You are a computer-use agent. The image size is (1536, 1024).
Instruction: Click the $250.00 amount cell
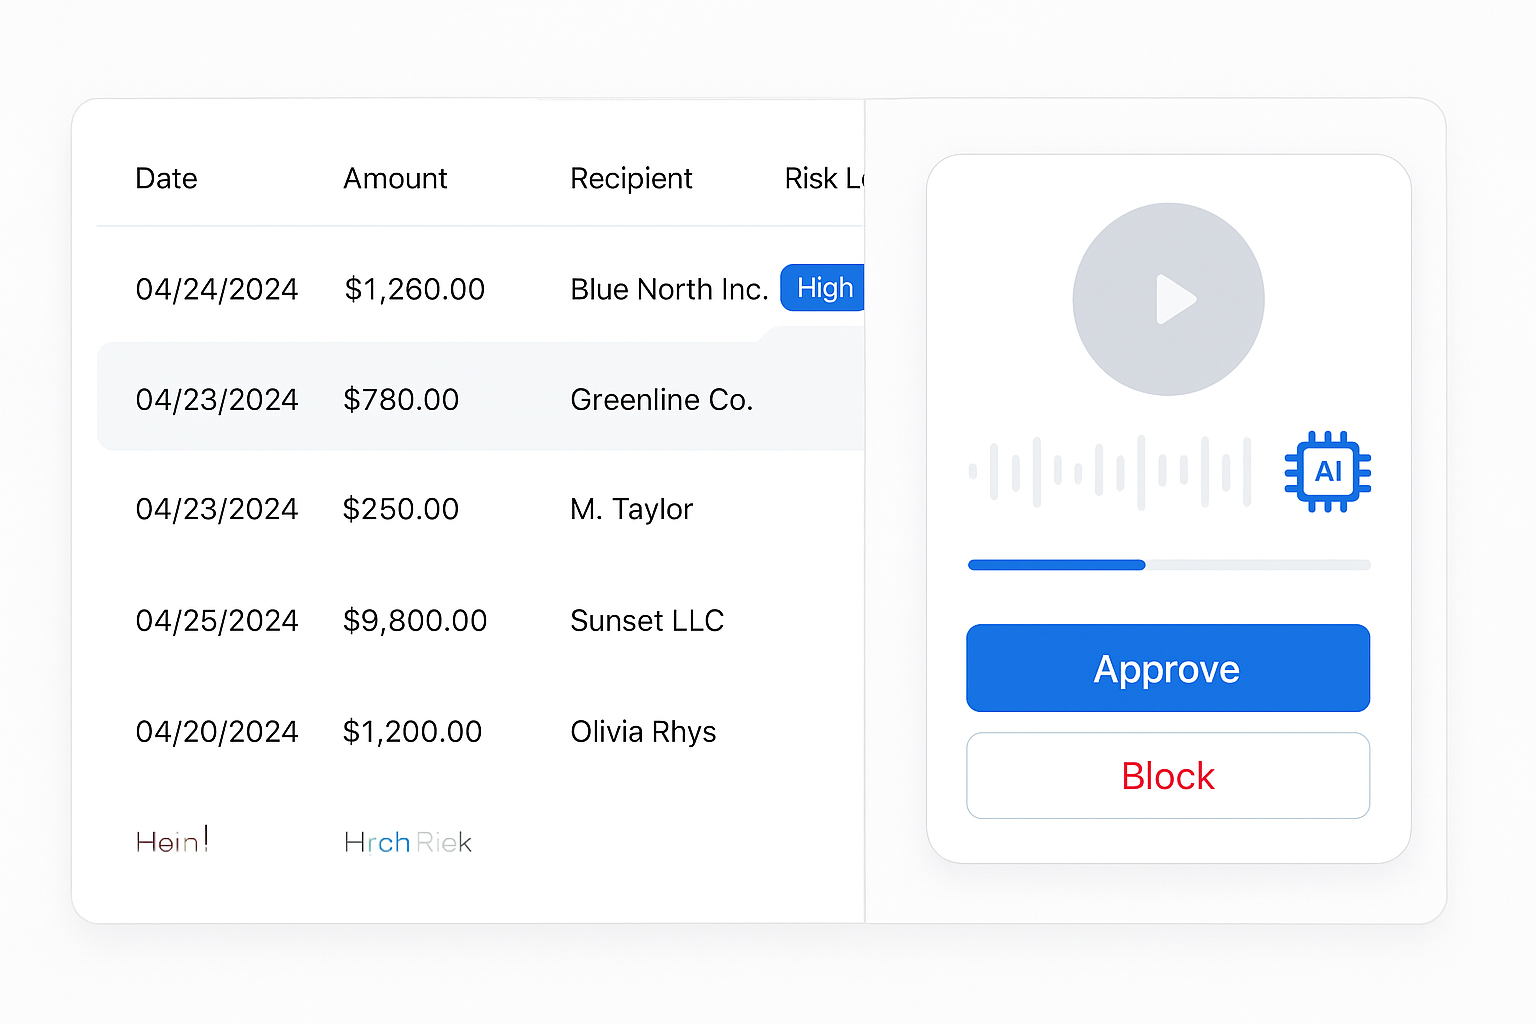coord(401,509)
